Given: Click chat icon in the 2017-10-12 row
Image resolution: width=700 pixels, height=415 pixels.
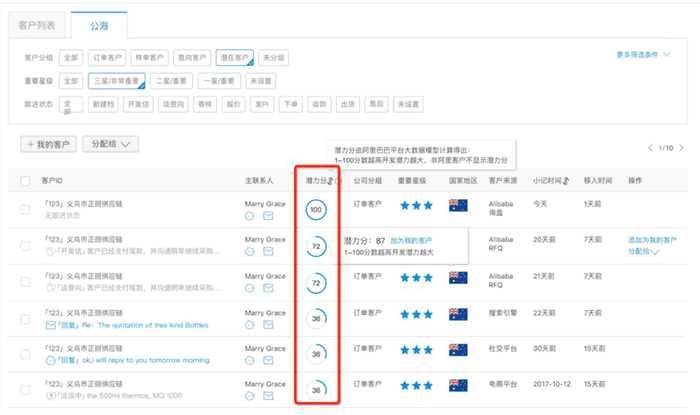Looking at the screenshot, I should coord(250,396).
